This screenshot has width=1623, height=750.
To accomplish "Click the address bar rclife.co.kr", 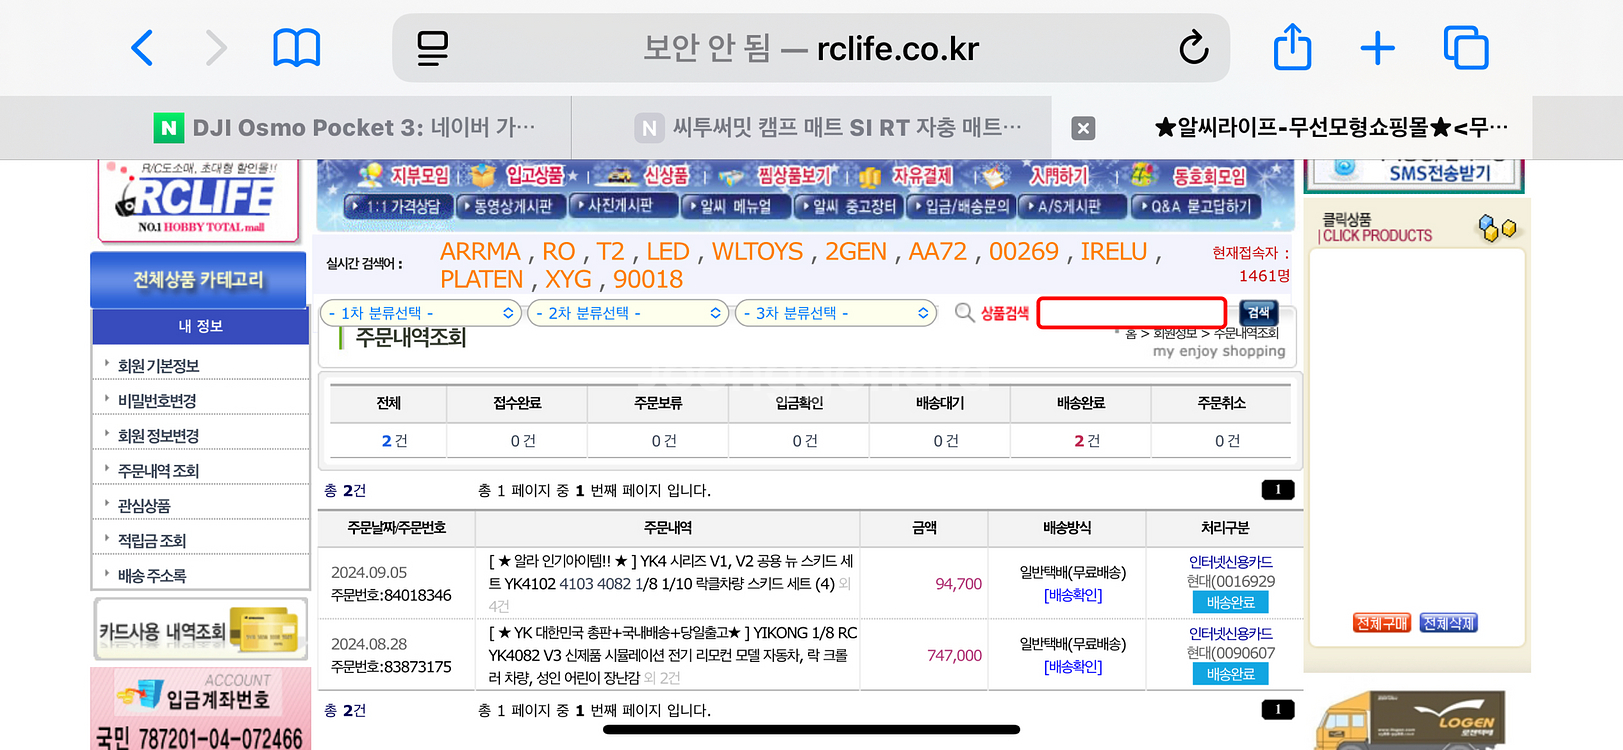I will coord(811,48).
